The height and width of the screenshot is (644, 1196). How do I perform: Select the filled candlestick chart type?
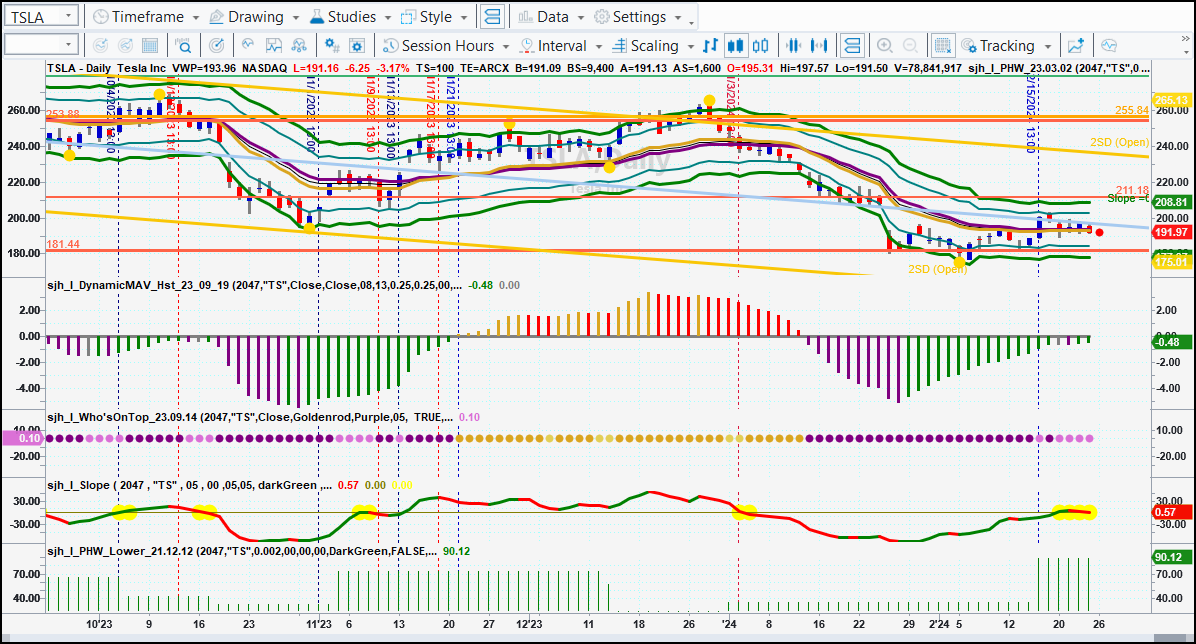[x=735, y=46]
